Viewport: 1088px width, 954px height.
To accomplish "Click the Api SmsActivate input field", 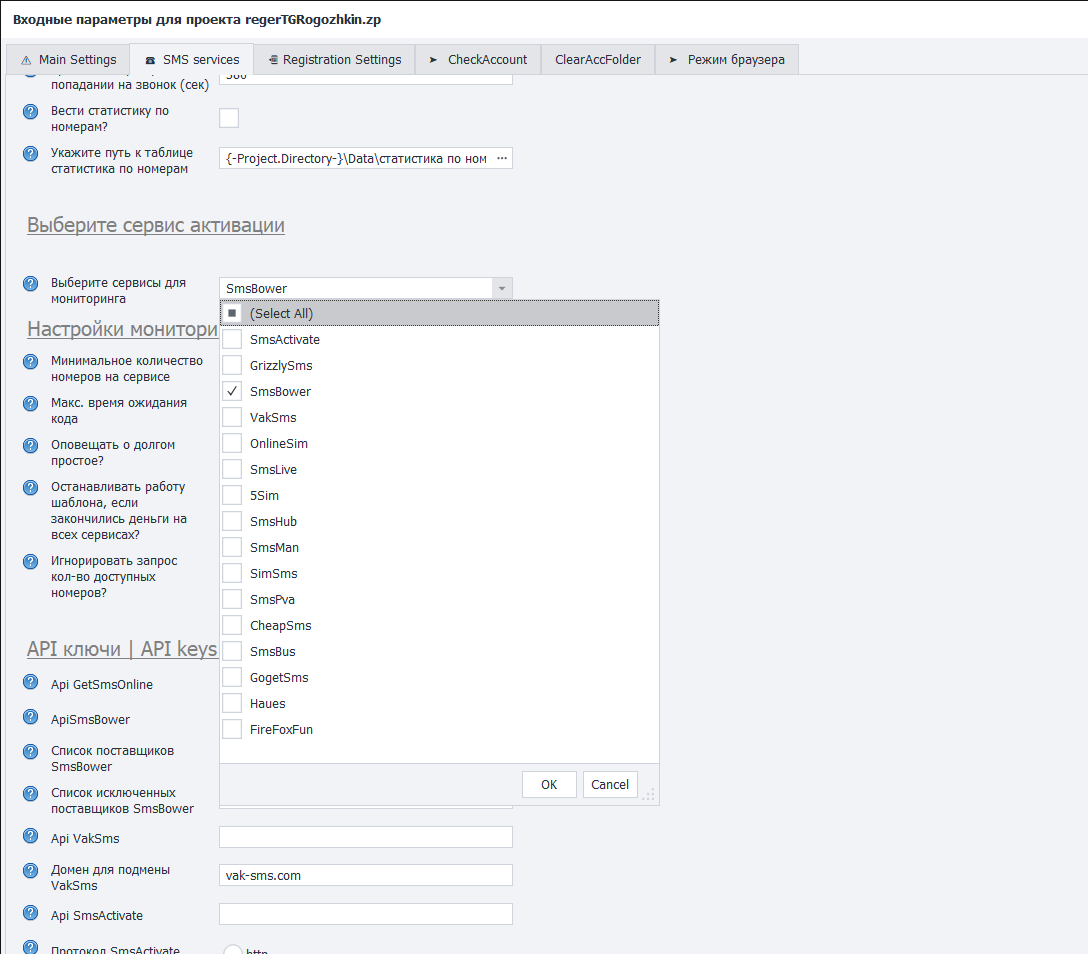I will tap(366, 914).
